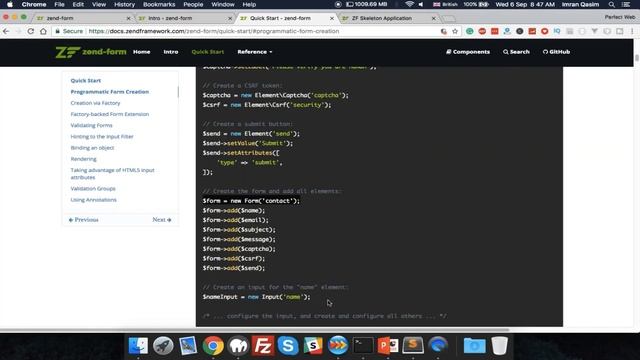Click the black round extension icon
Screen dimensions: 640x360
(520, 31)
